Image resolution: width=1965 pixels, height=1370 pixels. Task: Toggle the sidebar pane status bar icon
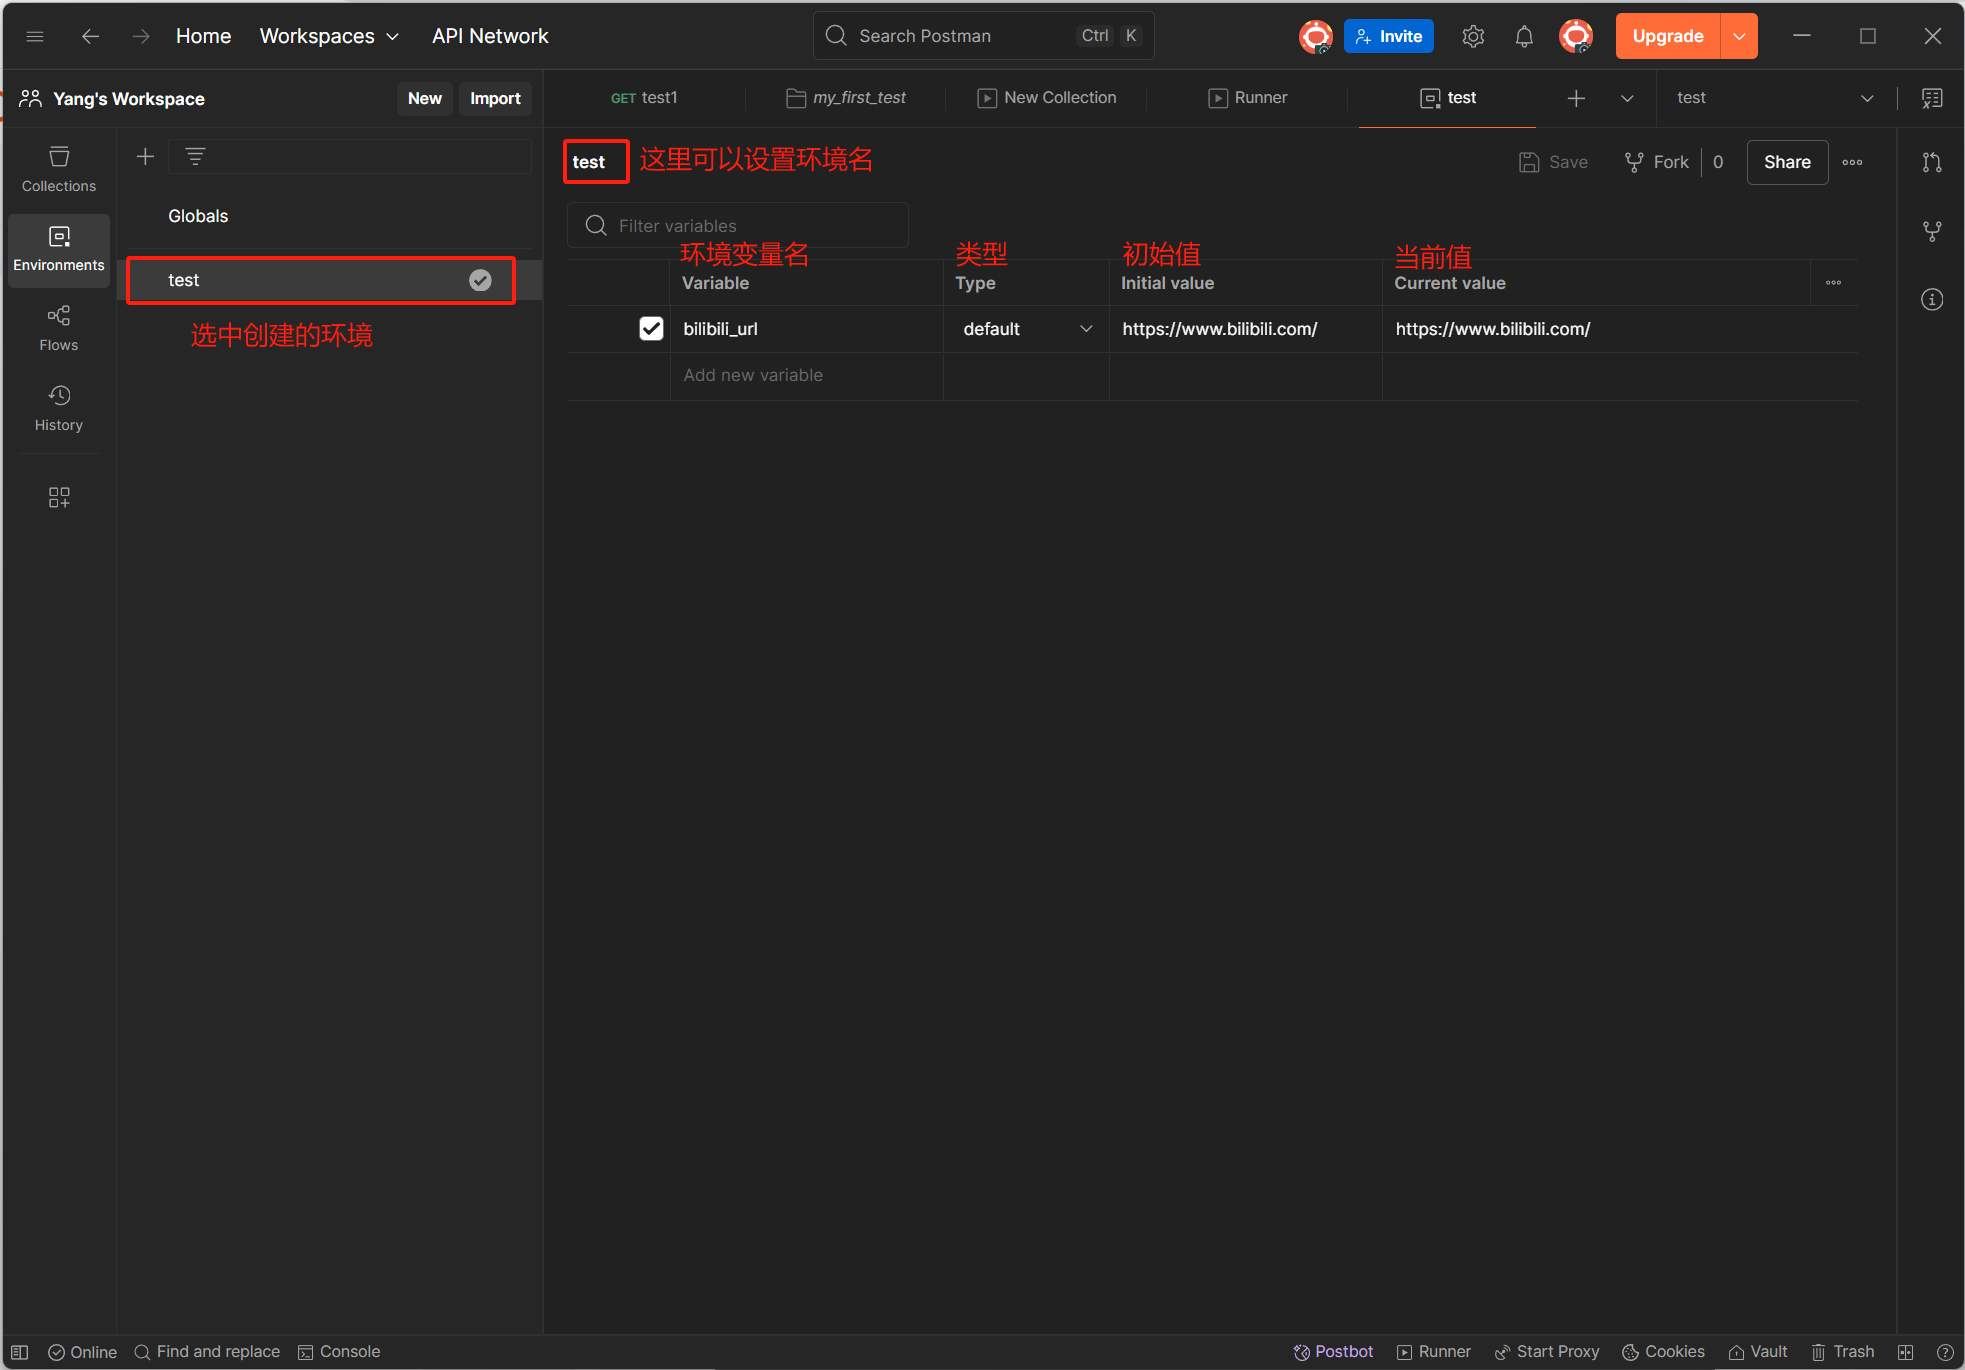(x=19, y=1352)
